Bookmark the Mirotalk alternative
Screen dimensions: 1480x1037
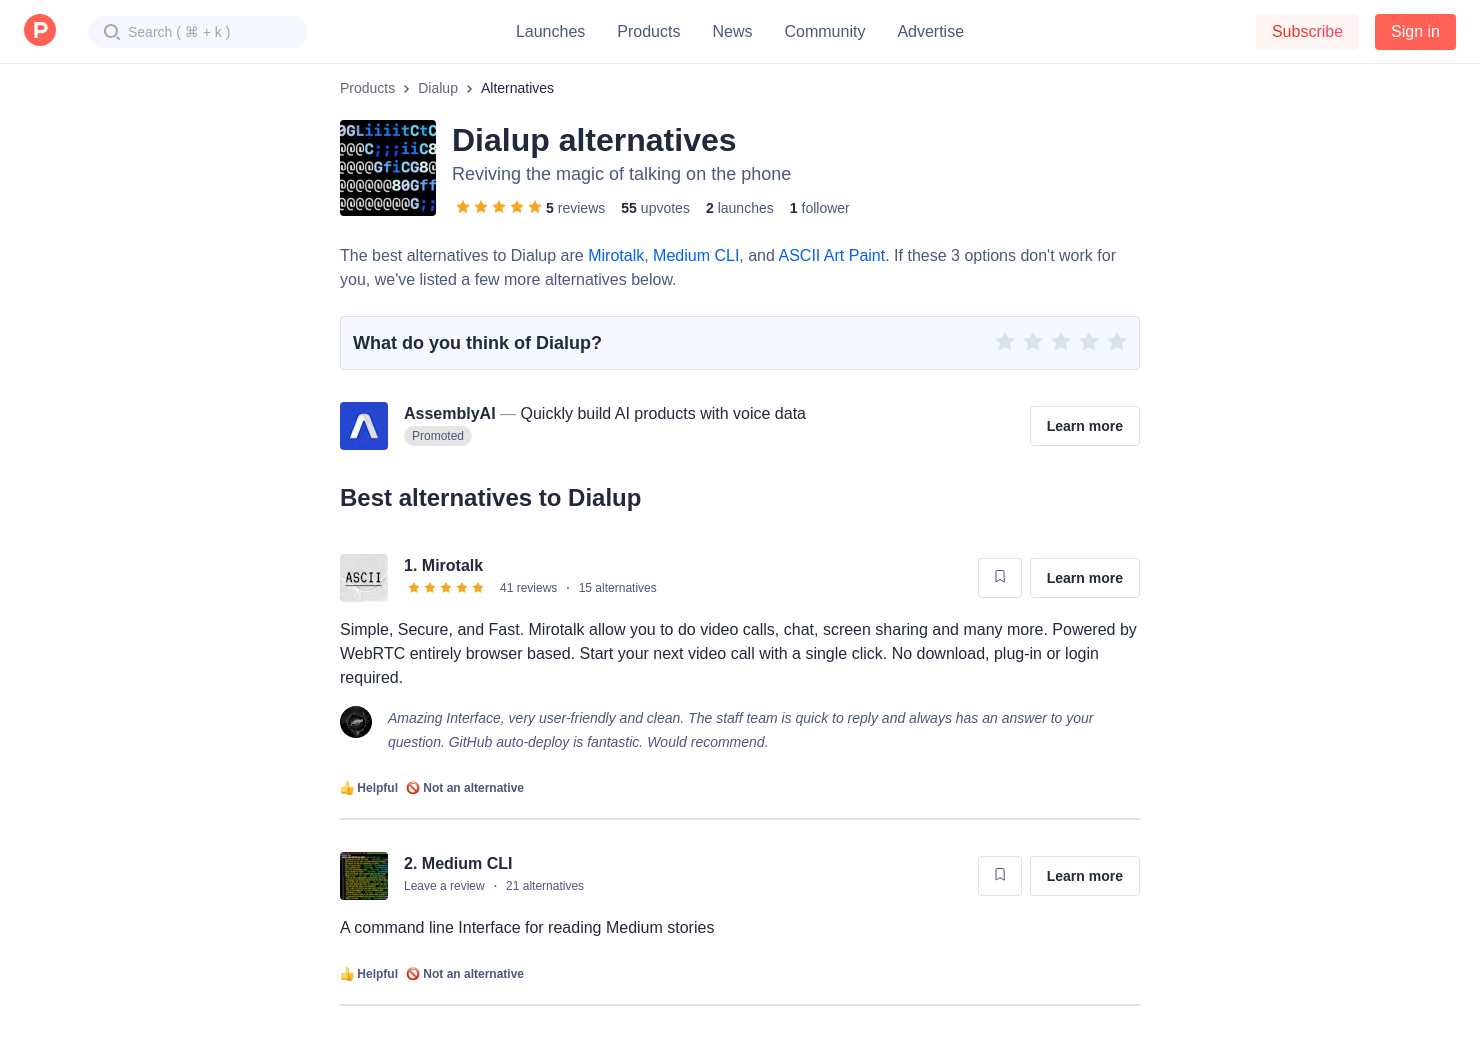999,578
